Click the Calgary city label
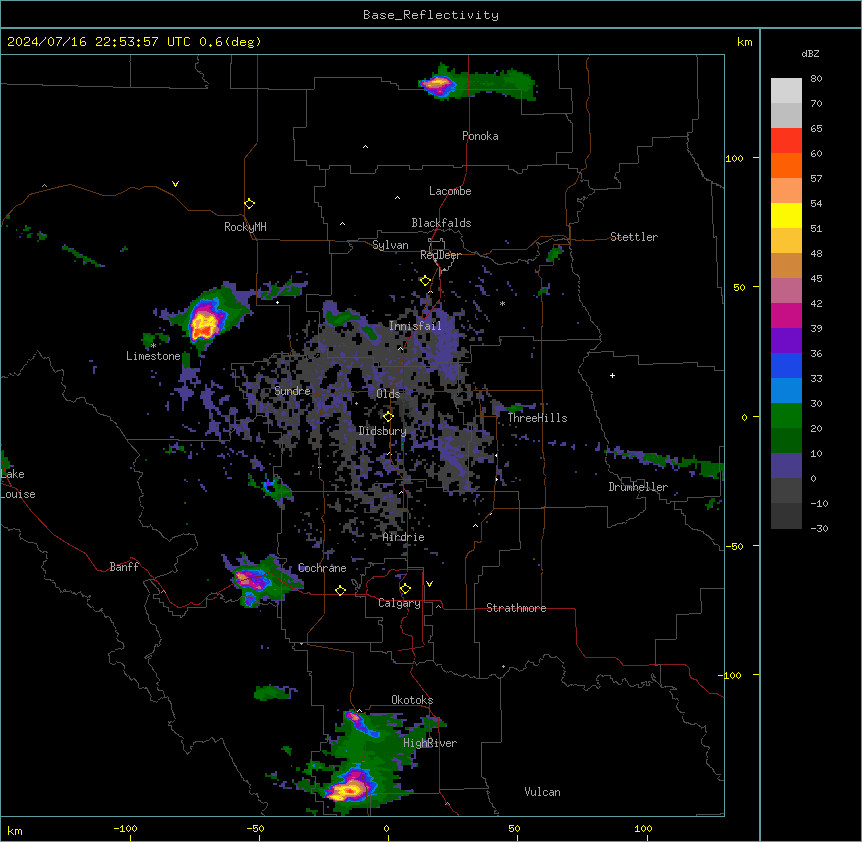Viewport: 862px width, 842px height. (x=399, y=603)
